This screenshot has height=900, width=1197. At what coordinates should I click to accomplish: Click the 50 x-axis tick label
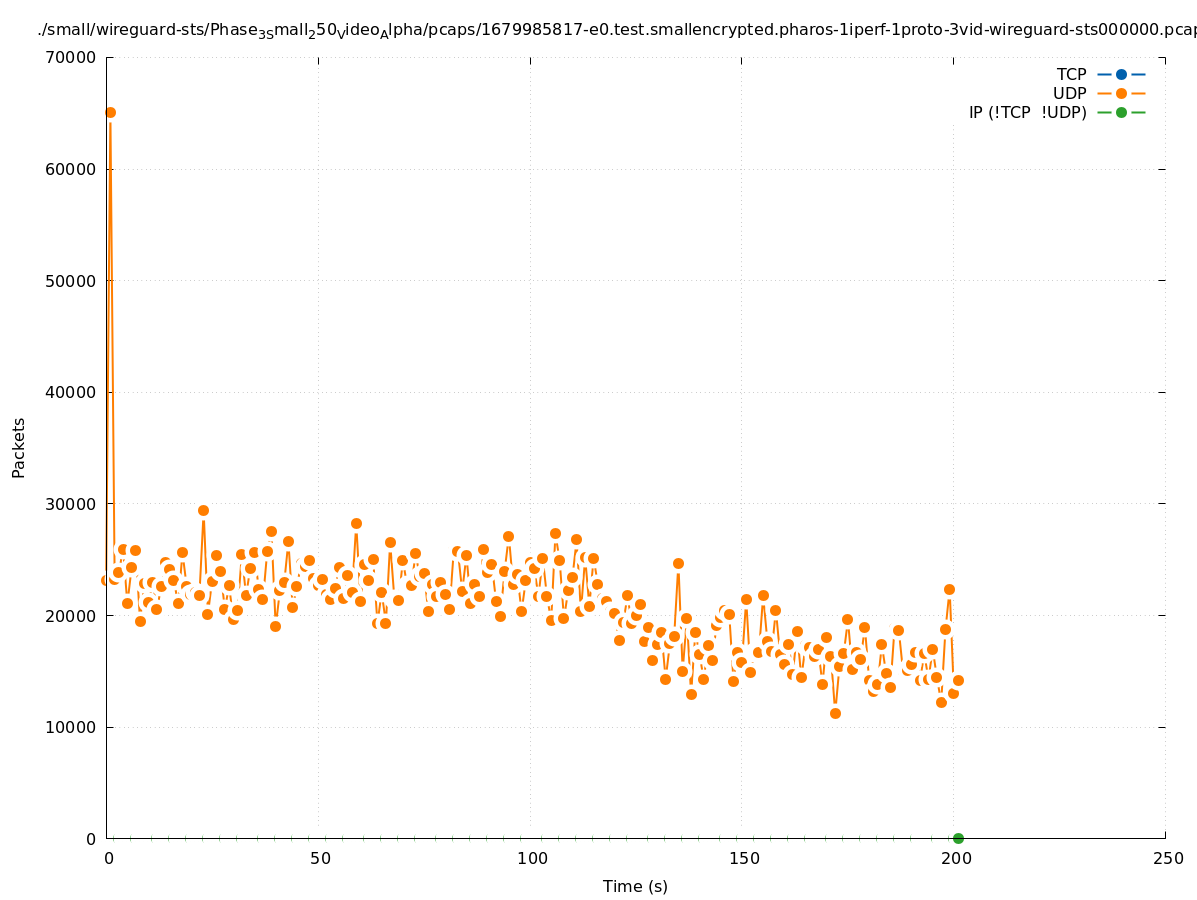click(x=320, y=858)
